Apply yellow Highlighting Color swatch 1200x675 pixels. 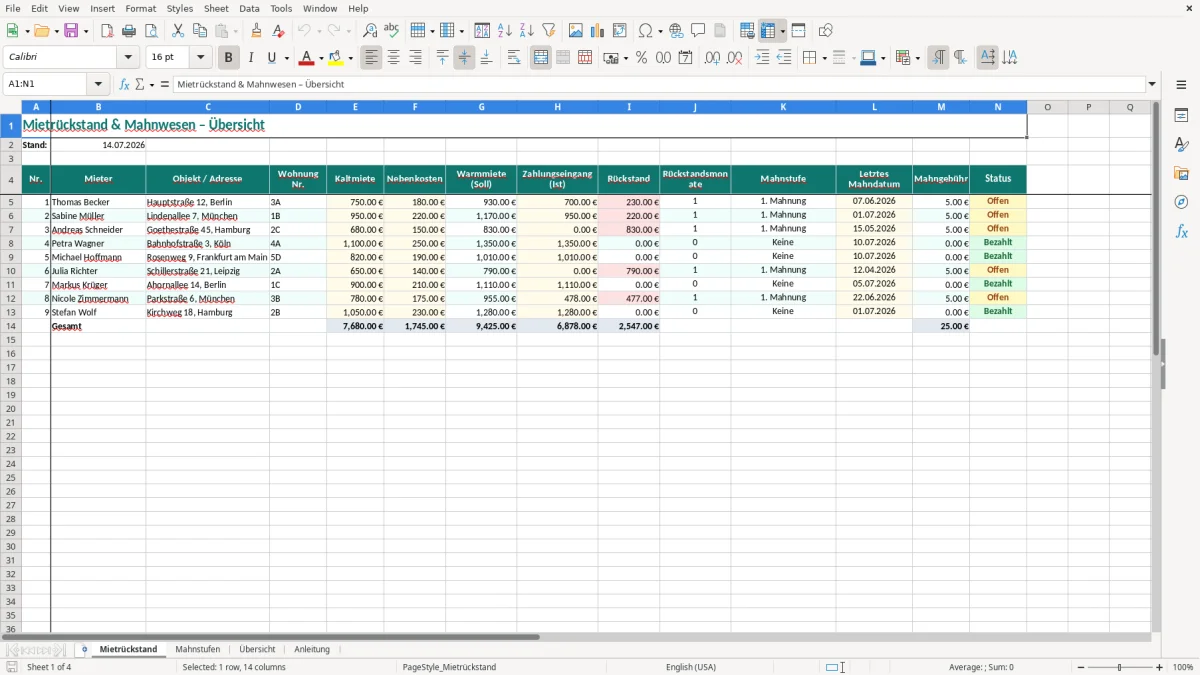[x=336, y=58]
